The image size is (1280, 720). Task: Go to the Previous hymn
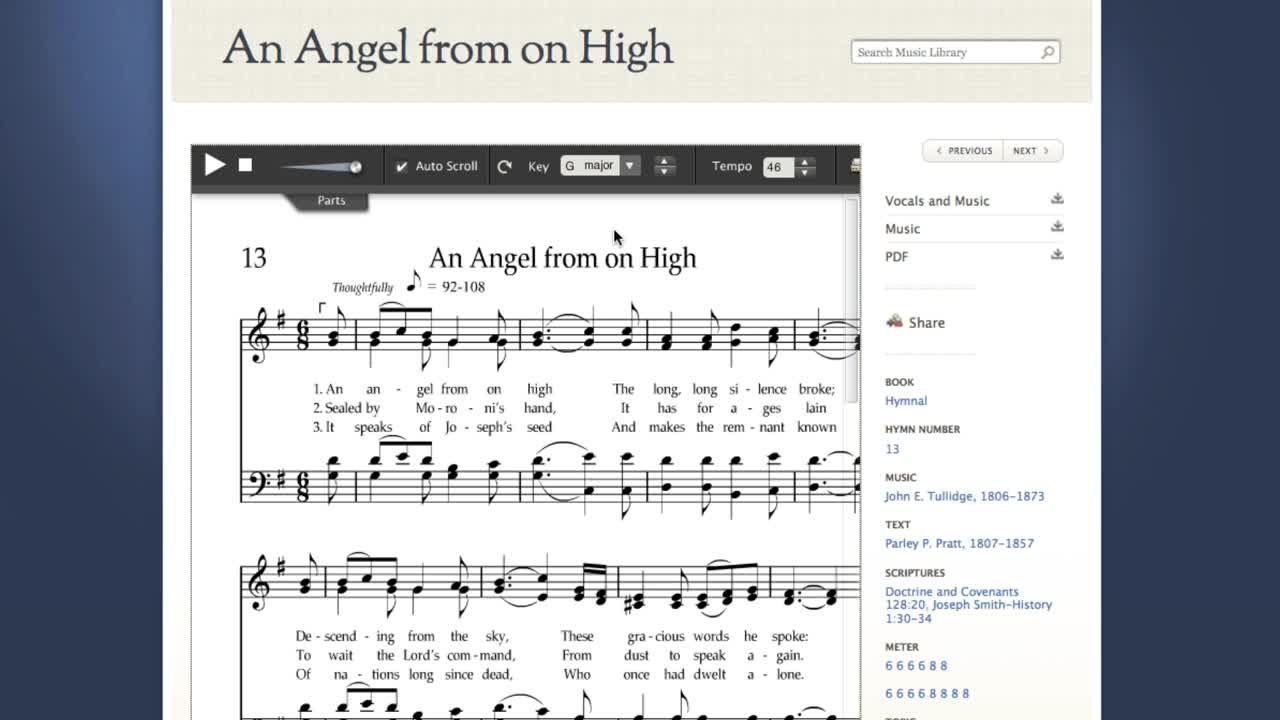coord(963,151)
